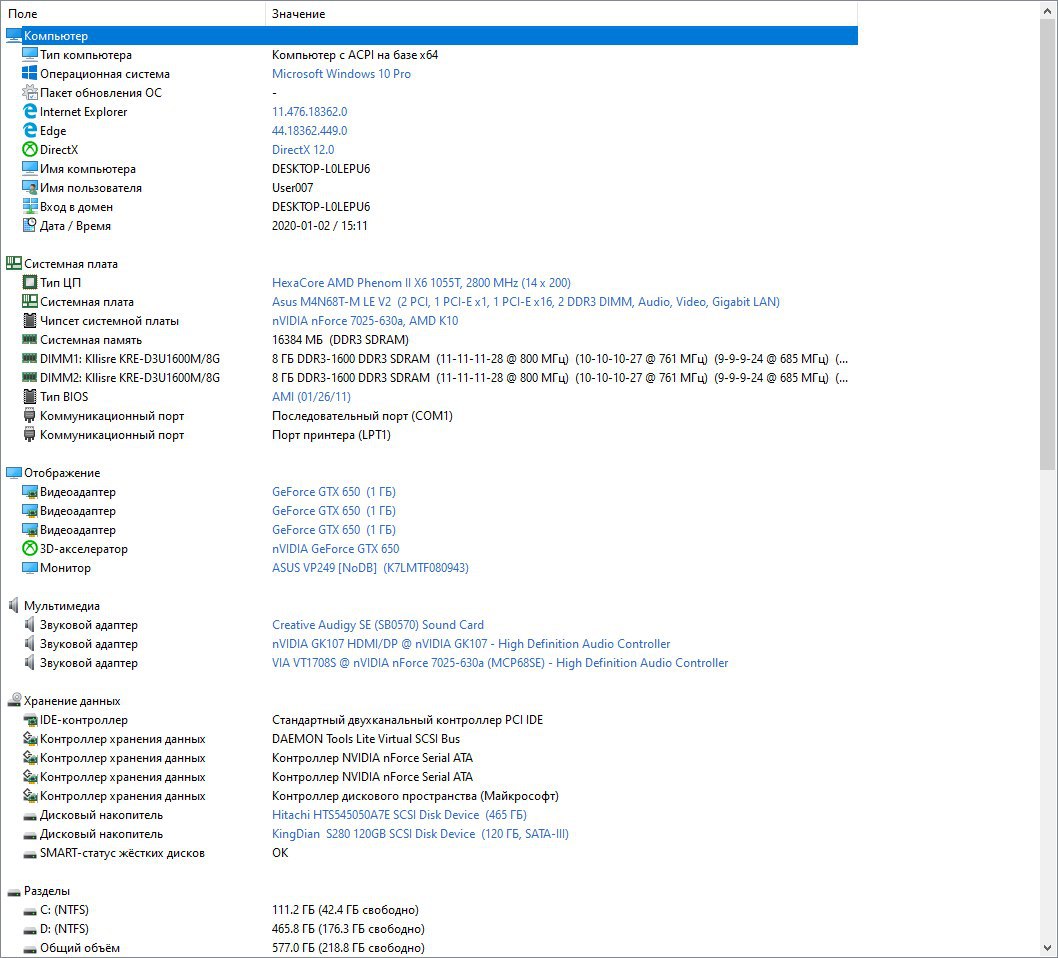This screenshot has height=958, width=1058.
Task: Open the nVIDIA GeForce GTX 650 accelerator link
Action: pos(335,548)
